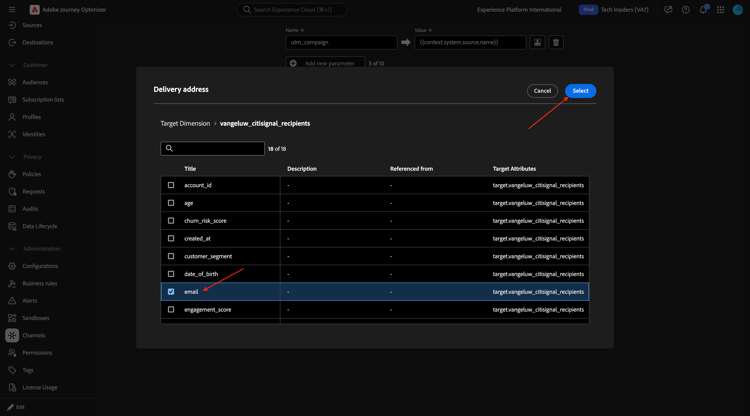The width and height of the screenshot is (750, 416).
Task: Open Sources in the sidebar
Action: [32, 25]
